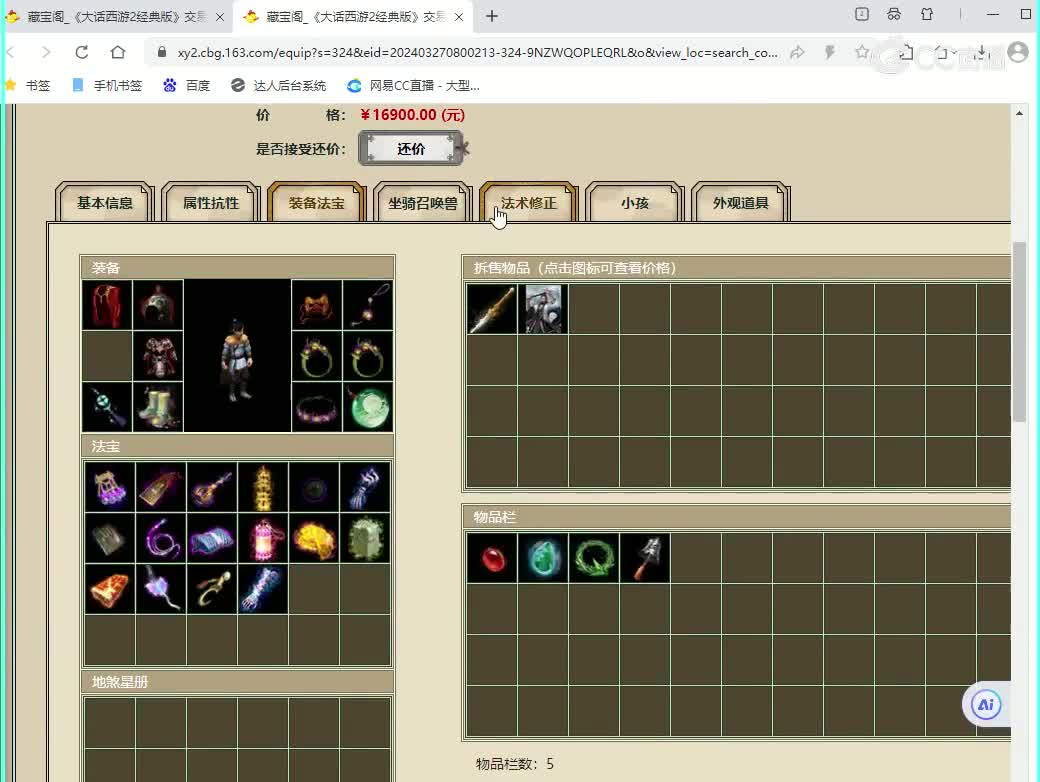Click the staff weapon equipment icon
Screen dimensions: 1040x782
pyautogui.click(x=107, y=407)
